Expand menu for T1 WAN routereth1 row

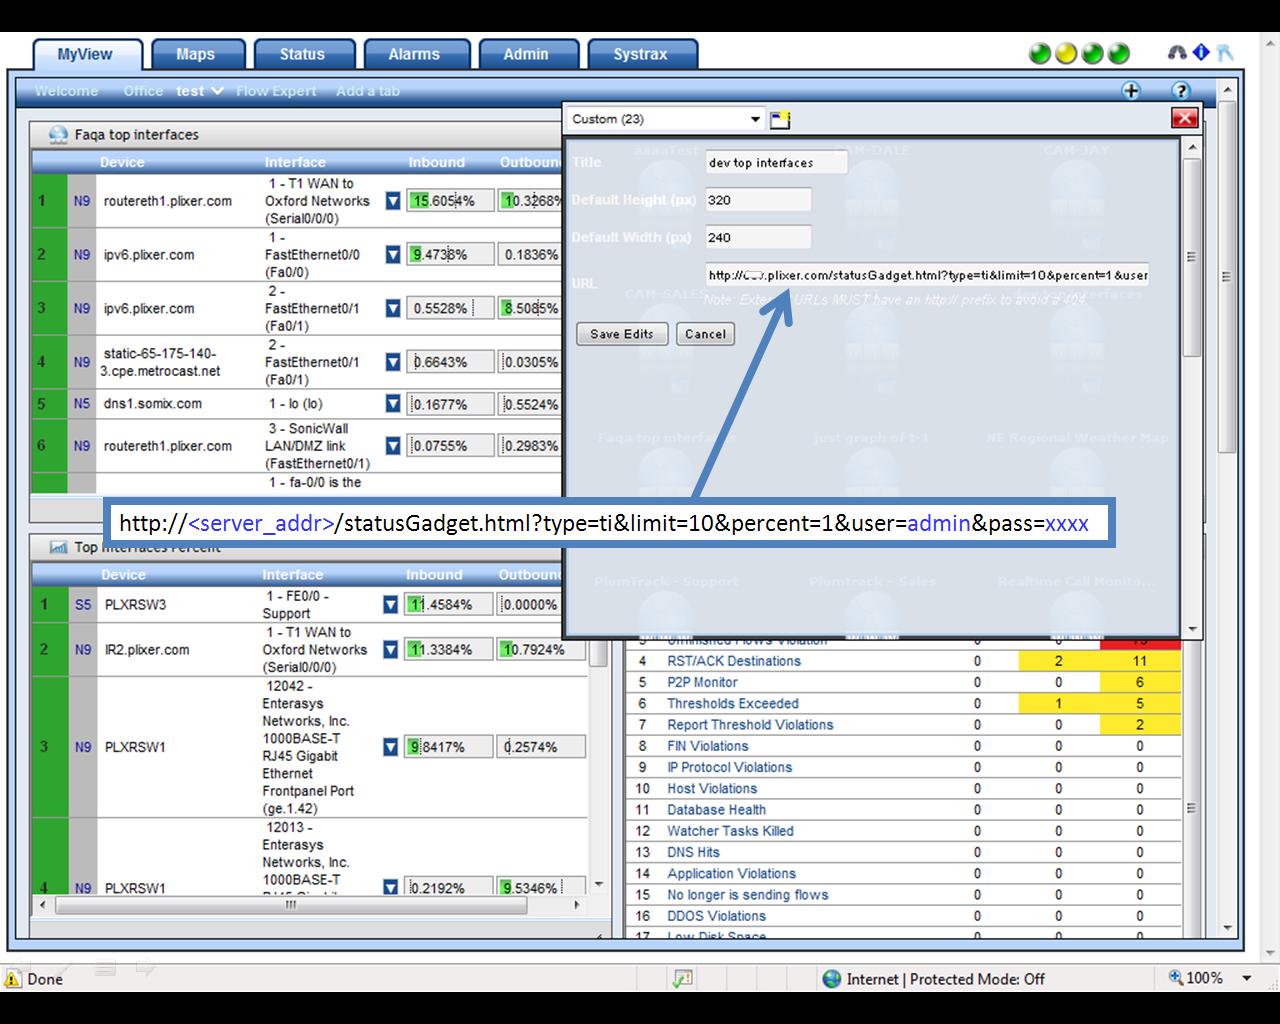[x=393, y=201]
